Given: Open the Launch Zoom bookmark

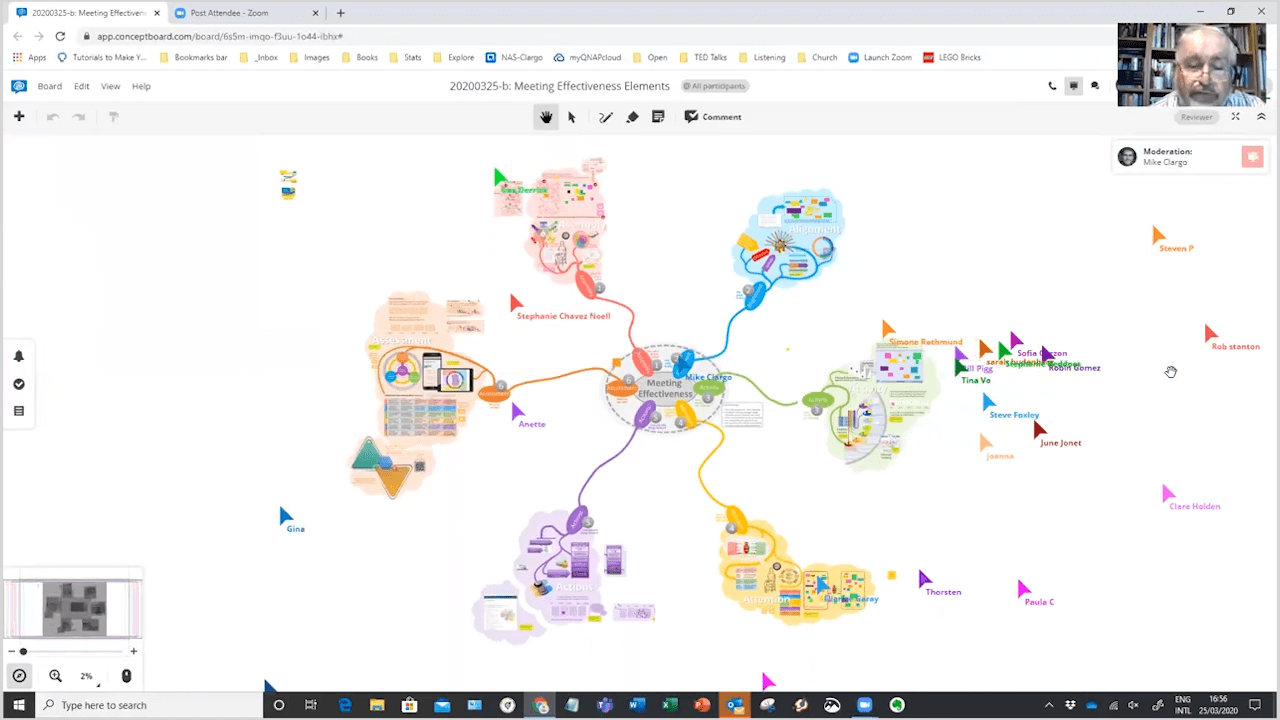Looking at the screenshot, I should click(880, 57).
